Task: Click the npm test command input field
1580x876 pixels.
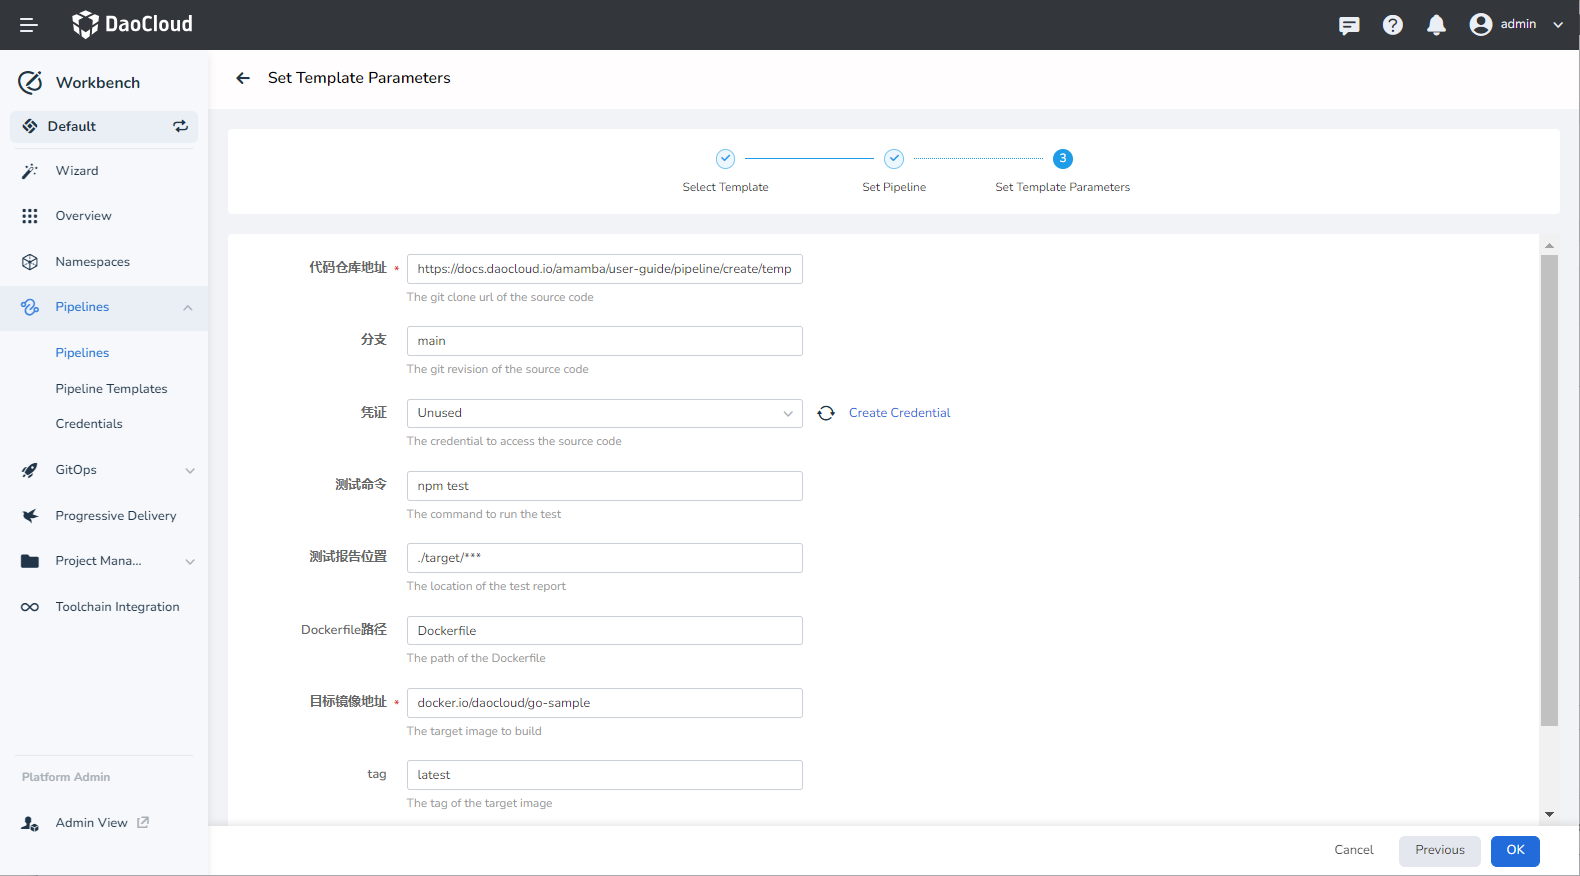Action: point(604,486)
